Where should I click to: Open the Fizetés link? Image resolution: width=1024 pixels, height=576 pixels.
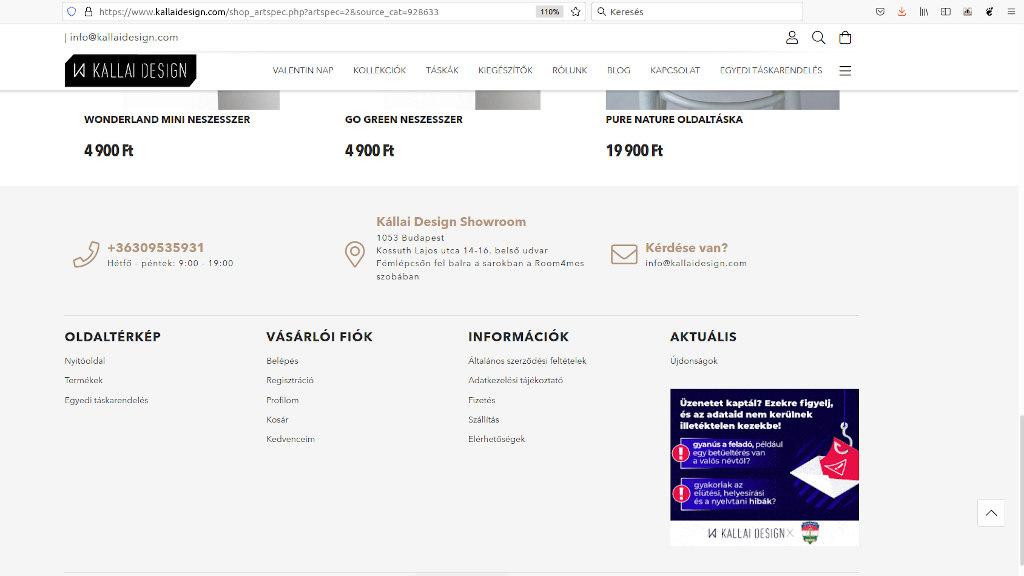[482, 400]
